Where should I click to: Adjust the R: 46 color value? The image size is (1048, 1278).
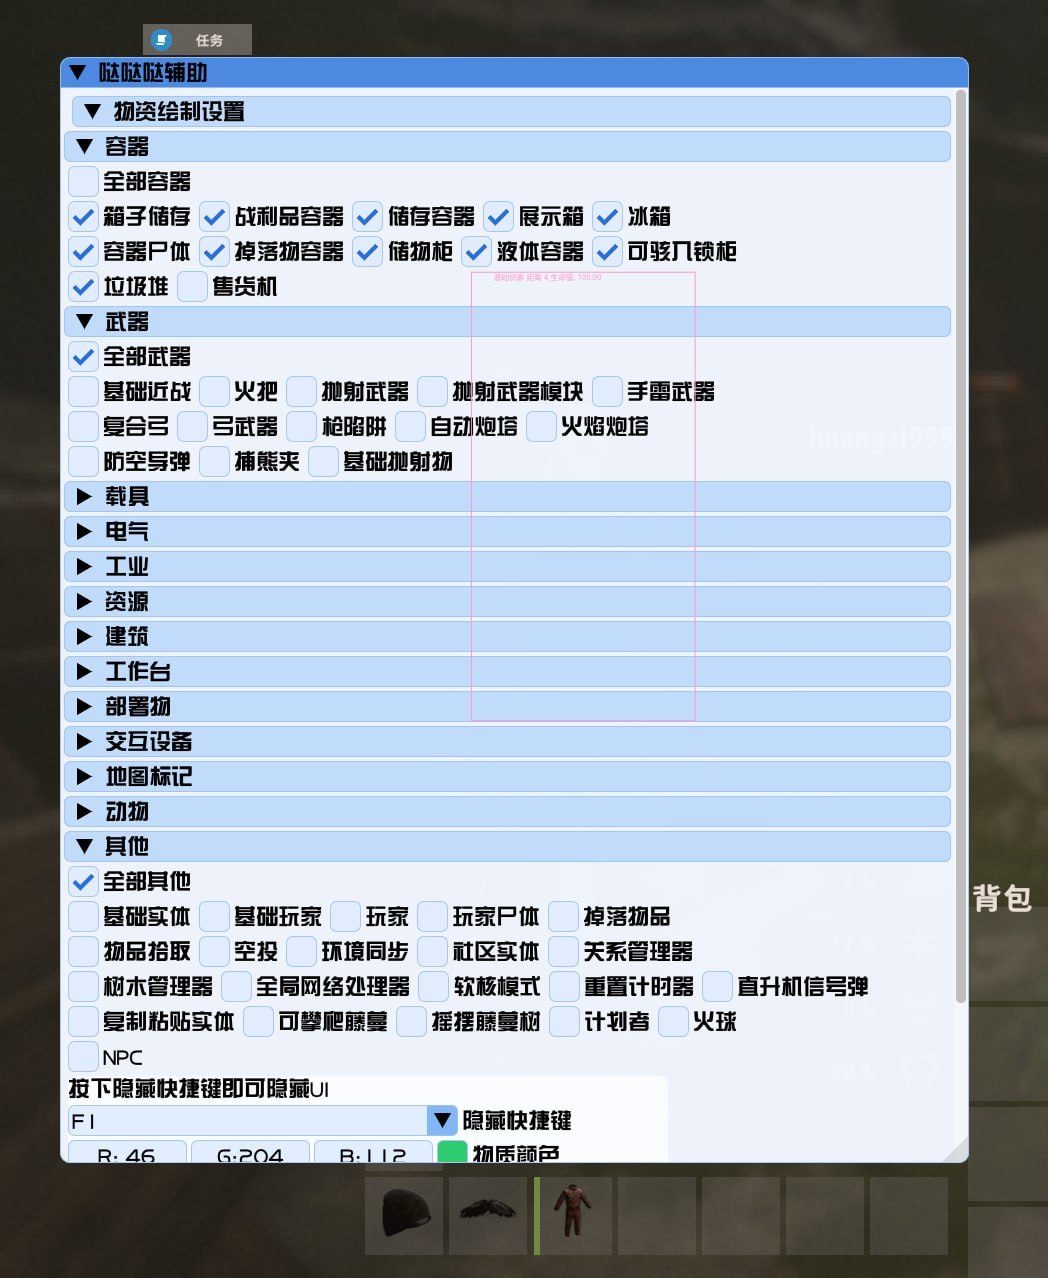point(127,1152)
